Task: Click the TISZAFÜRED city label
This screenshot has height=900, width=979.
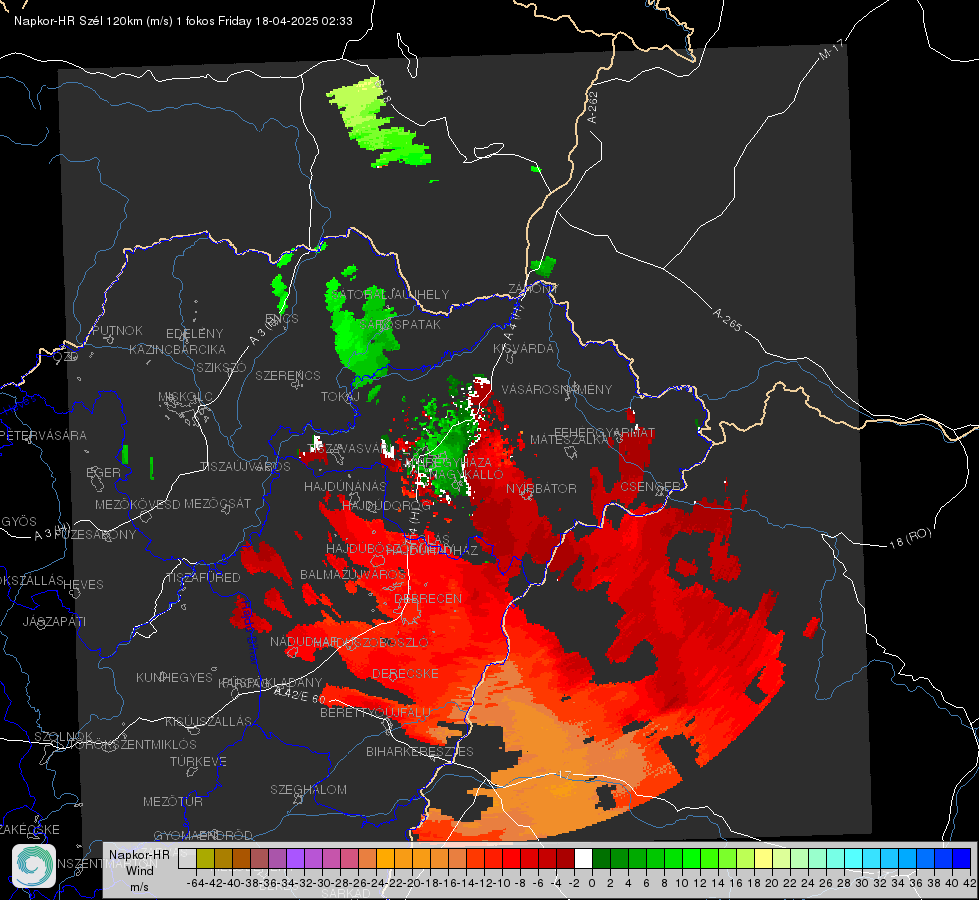Action: click(x=203, y=577)
